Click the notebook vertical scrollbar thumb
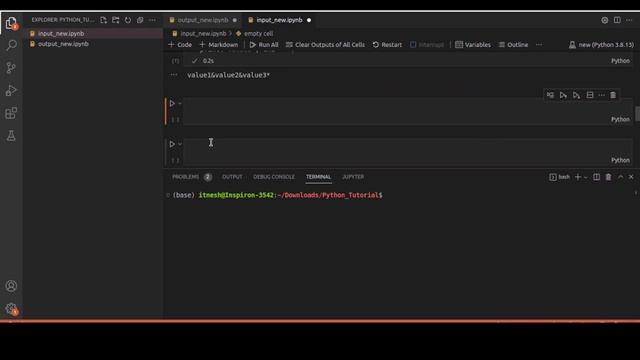The height and width of the screenshot is (360, 640). pyautogui.click(x=637, y=113)
